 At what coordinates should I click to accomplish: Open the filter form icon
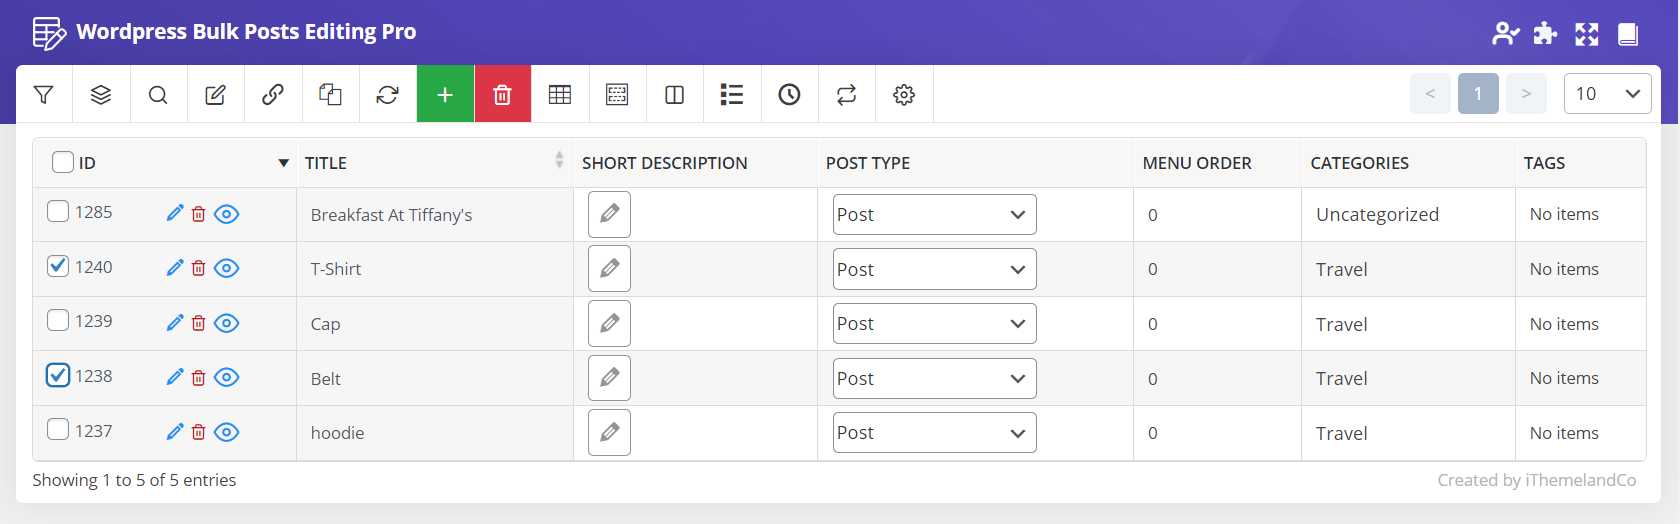pyautogui.click(x=43, y=94)
